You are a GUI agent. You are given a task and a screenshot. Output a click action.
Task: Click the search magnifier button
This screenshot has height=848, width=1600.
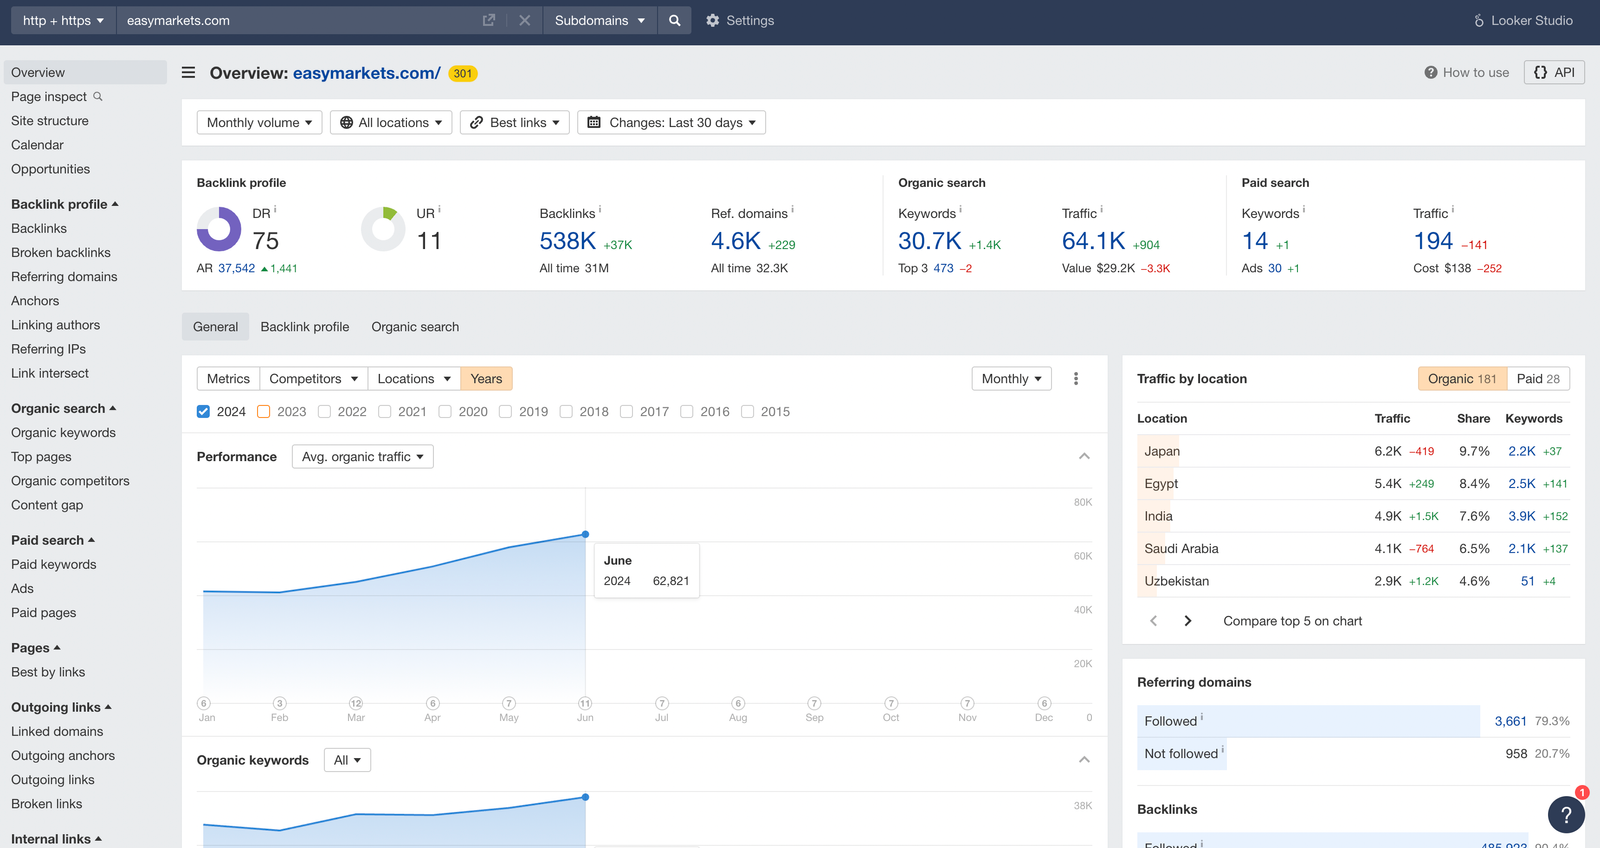pos(675,20)
